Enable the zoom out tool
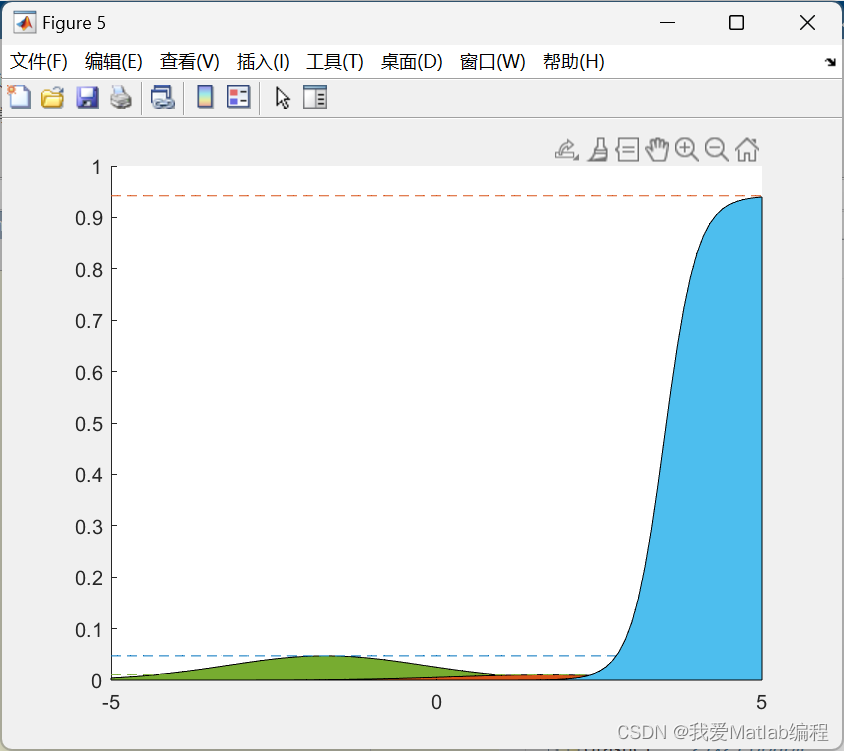Viewport: 844px width, 751px height. (x=717, y=150)
